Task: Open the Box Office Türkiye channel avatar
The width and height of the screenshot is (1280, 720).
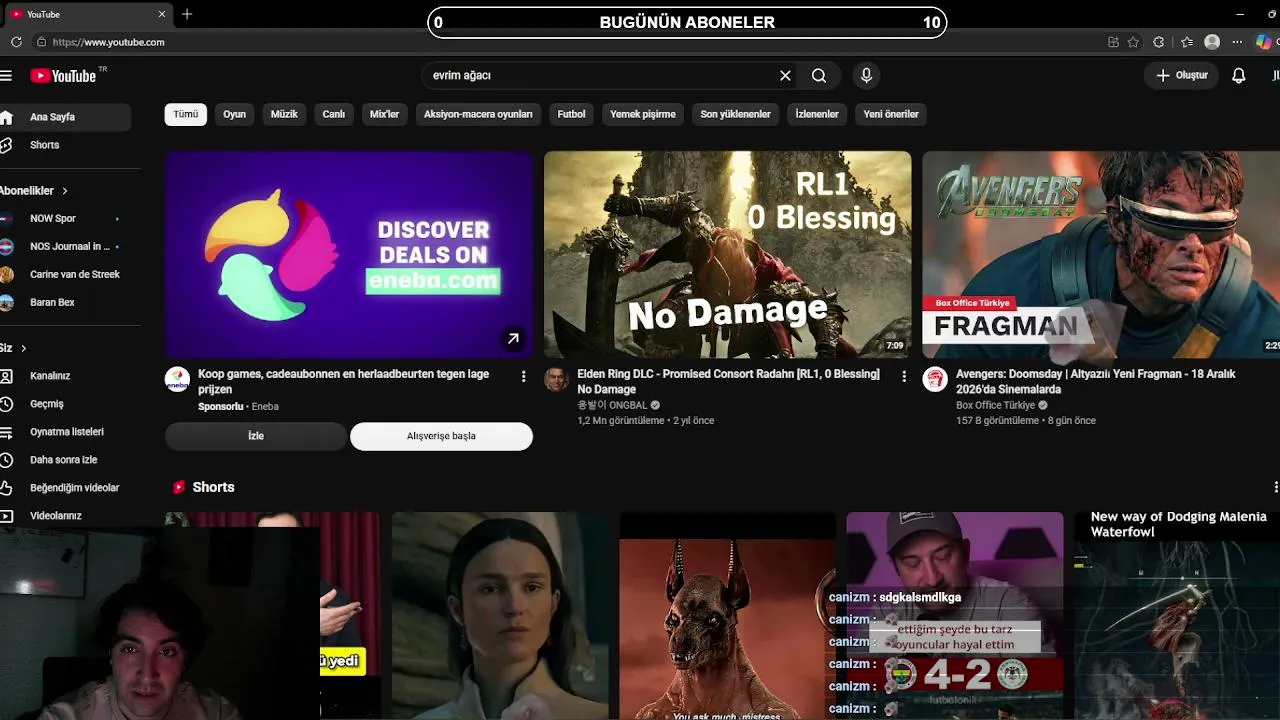Action: pyautogui.click(x=935, y=379)
